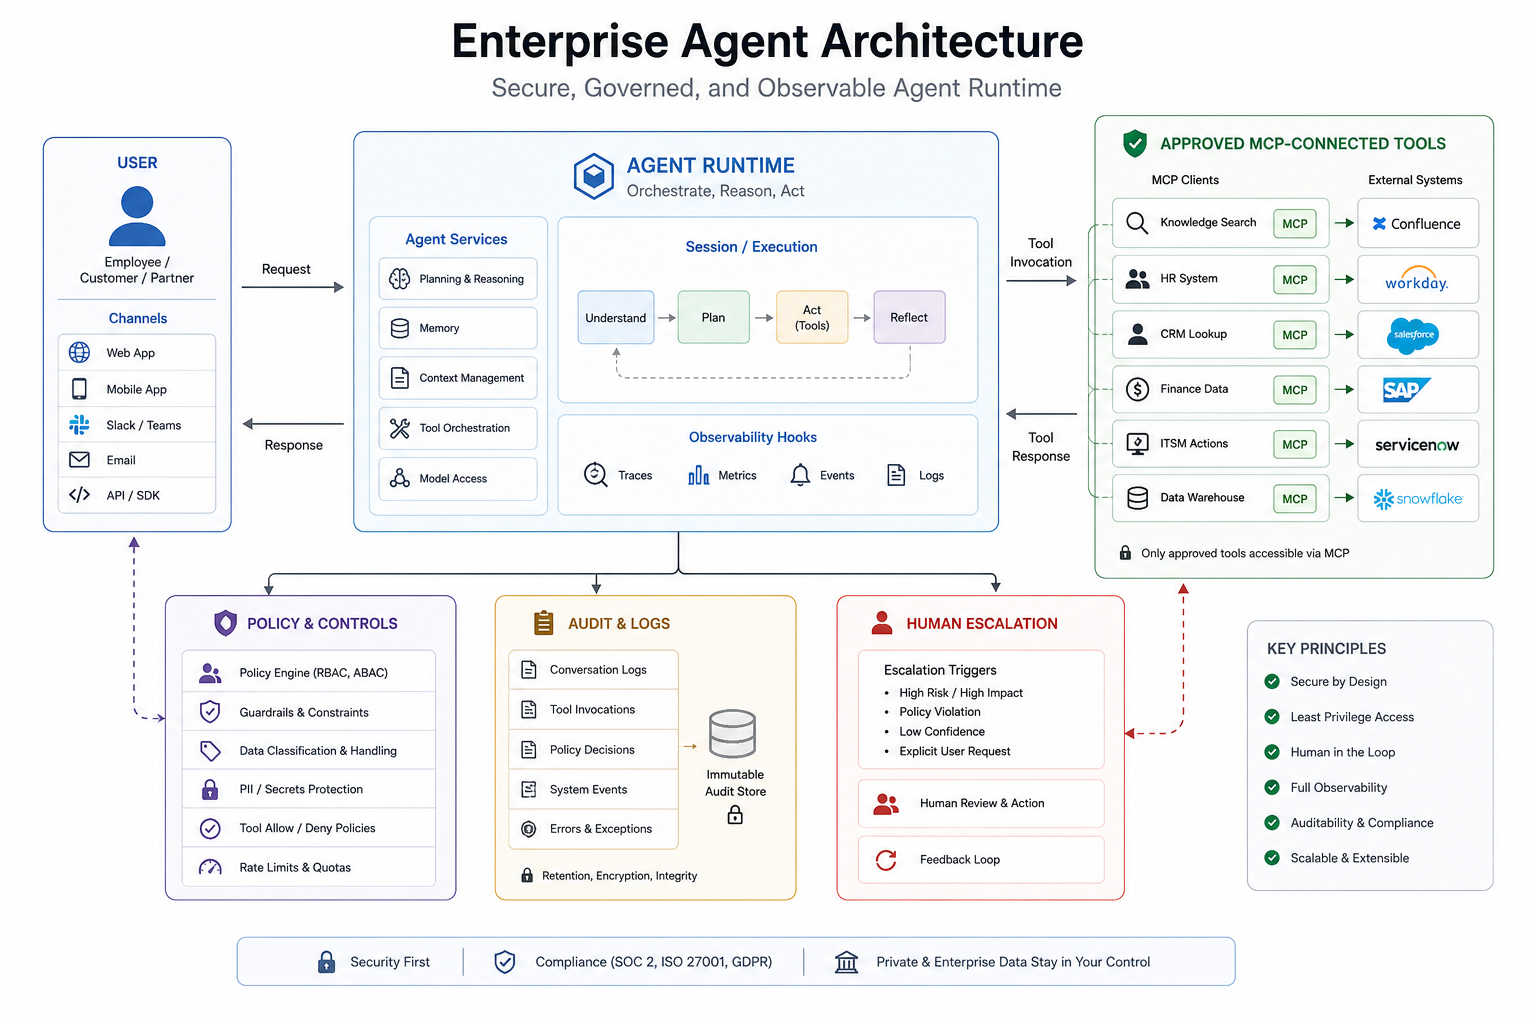Click the HR System people icon

point(1137,279)
